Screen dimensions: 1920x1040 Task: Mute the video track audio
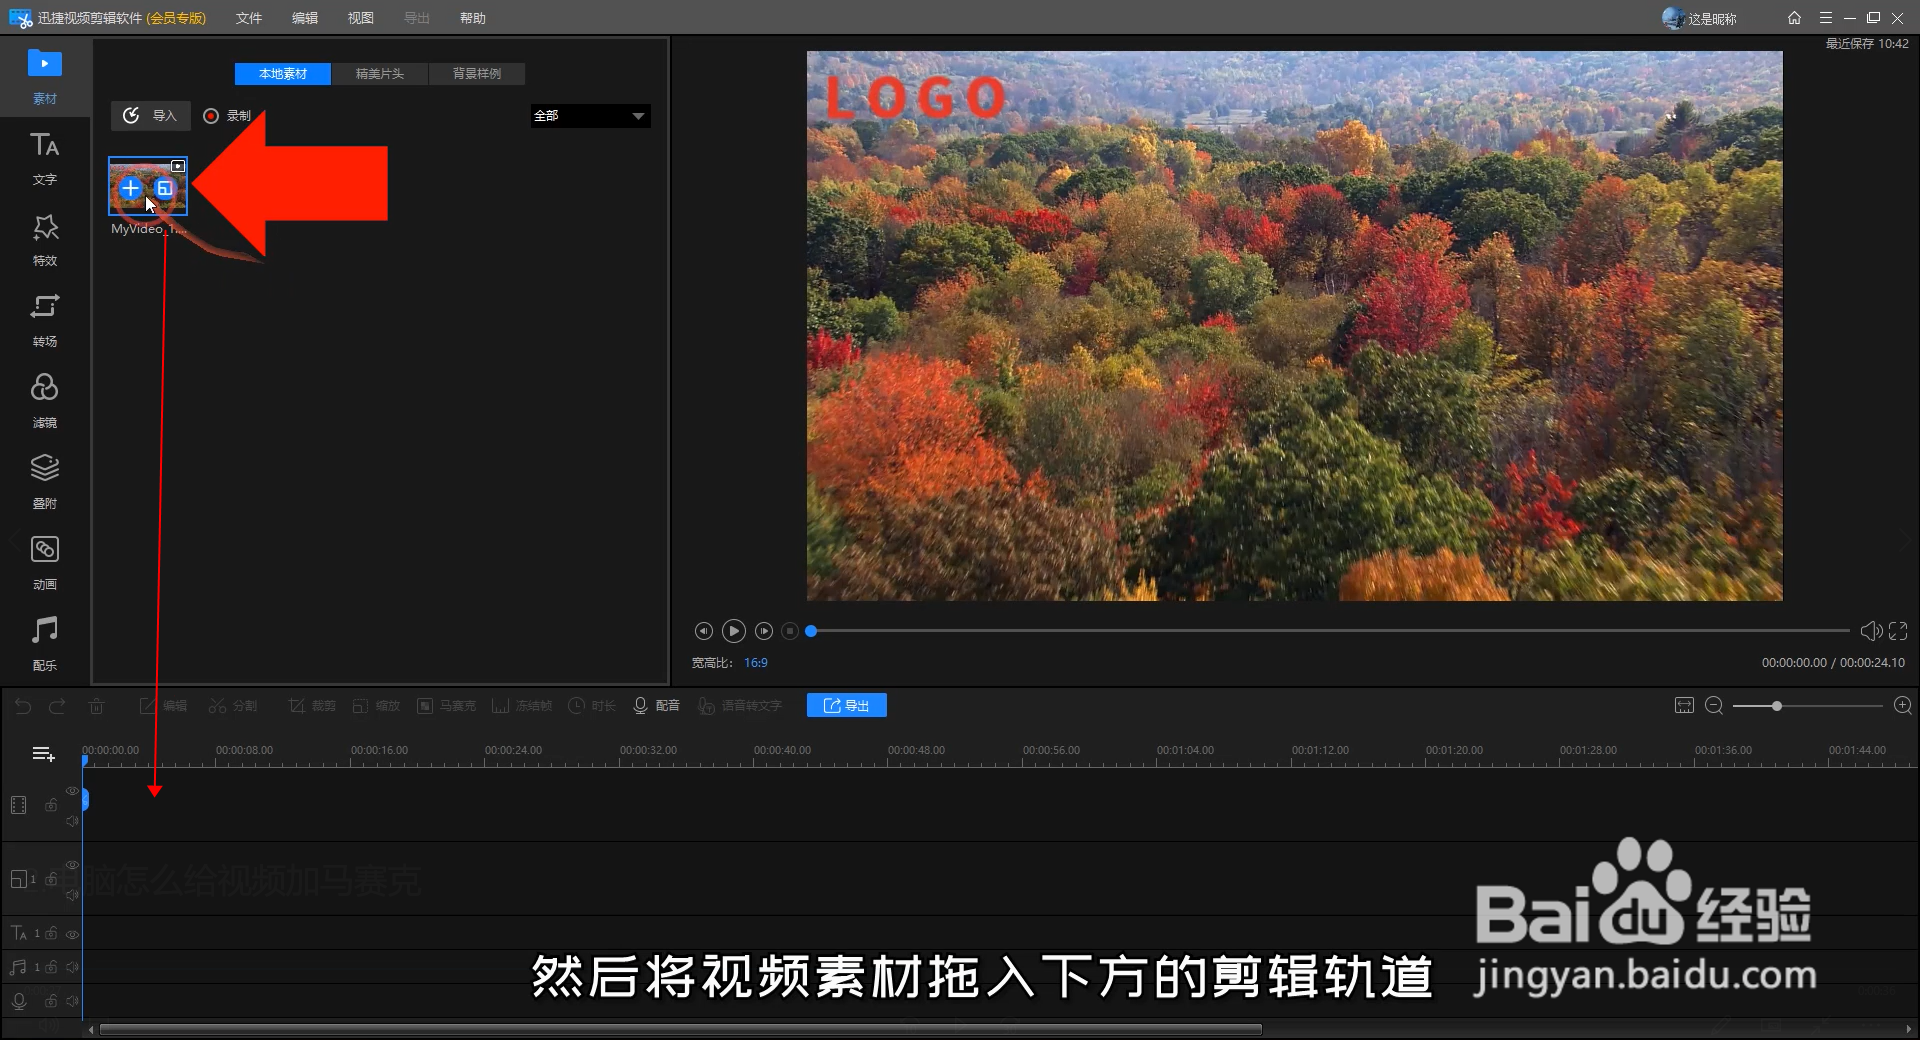(x=72, y=821)
